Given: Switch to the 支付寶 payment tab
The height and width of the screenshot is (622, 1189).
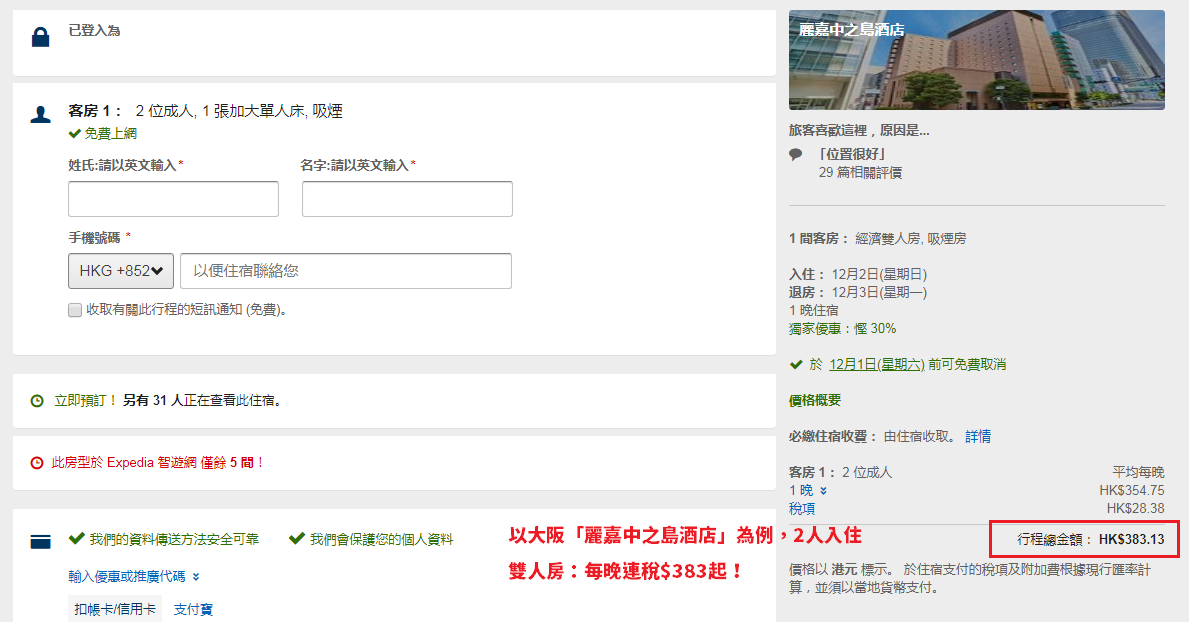Looking at the screenshot, I should [196, 607].
